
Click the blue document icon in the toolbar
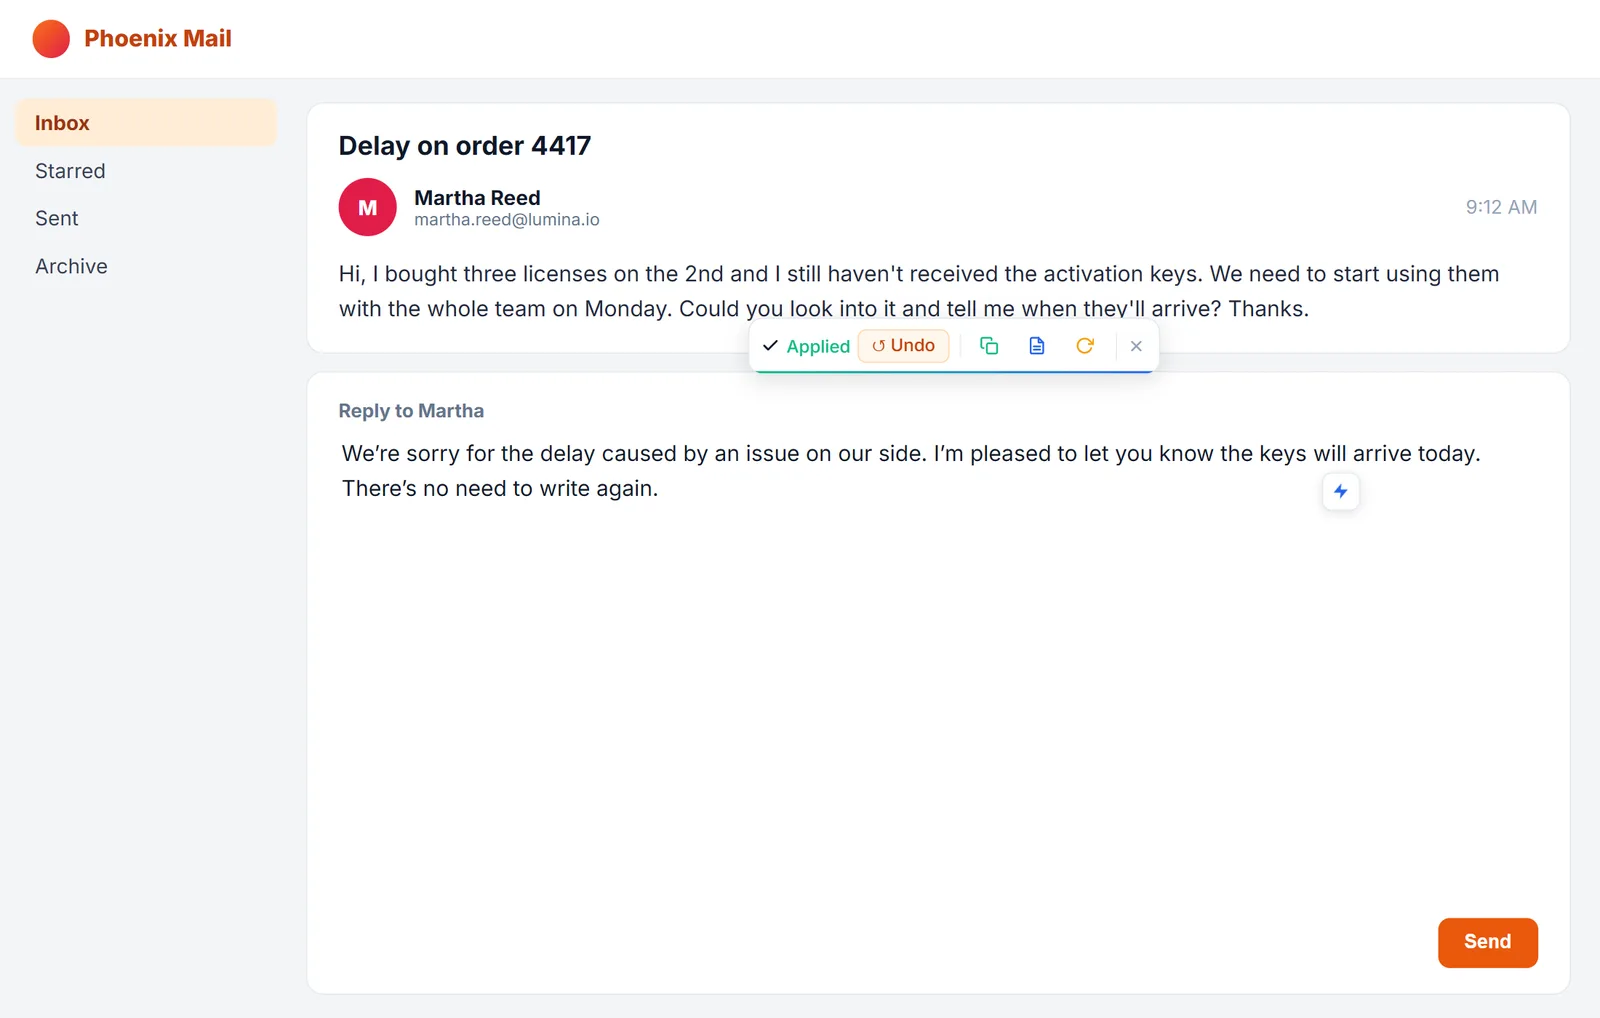click(1037, 346)
